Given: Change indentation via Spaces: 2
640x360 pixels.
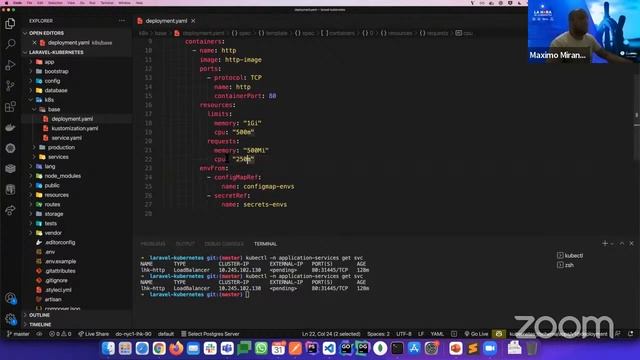Looking at the screenshot, I should pyautogui.click(x=378, y=334).
